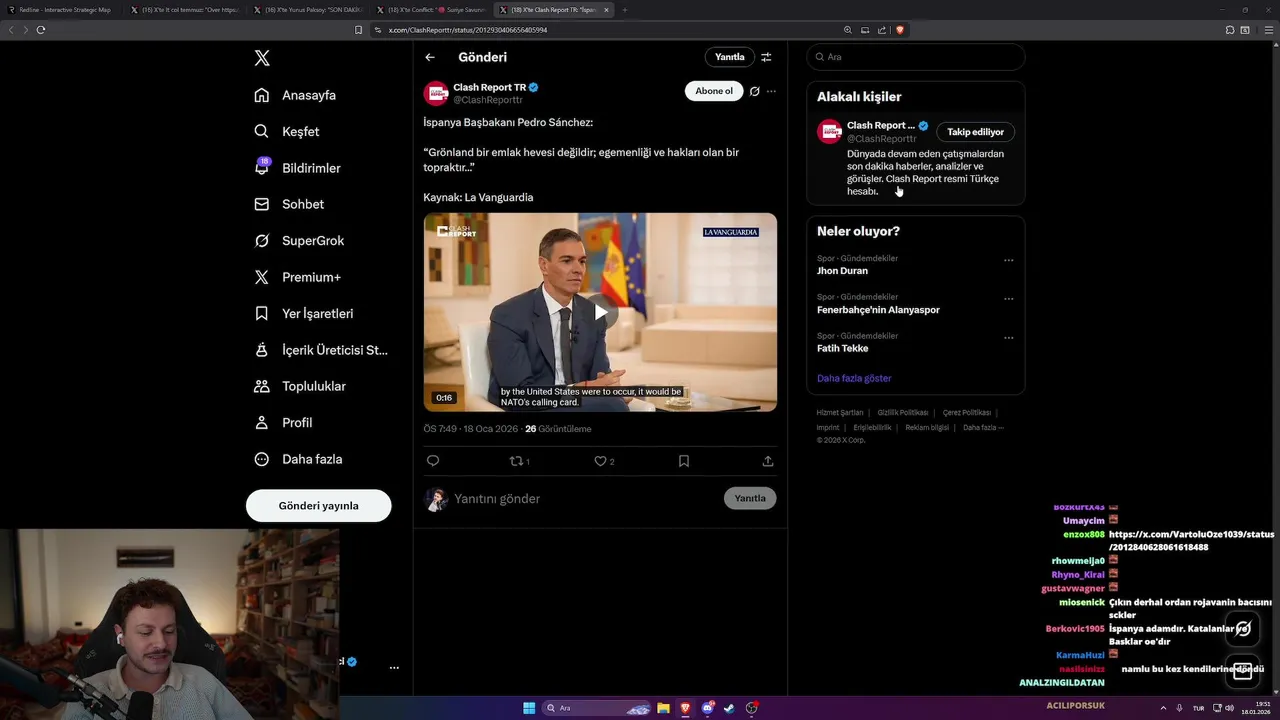Open Windows Start menu

[x=529, y=708]
